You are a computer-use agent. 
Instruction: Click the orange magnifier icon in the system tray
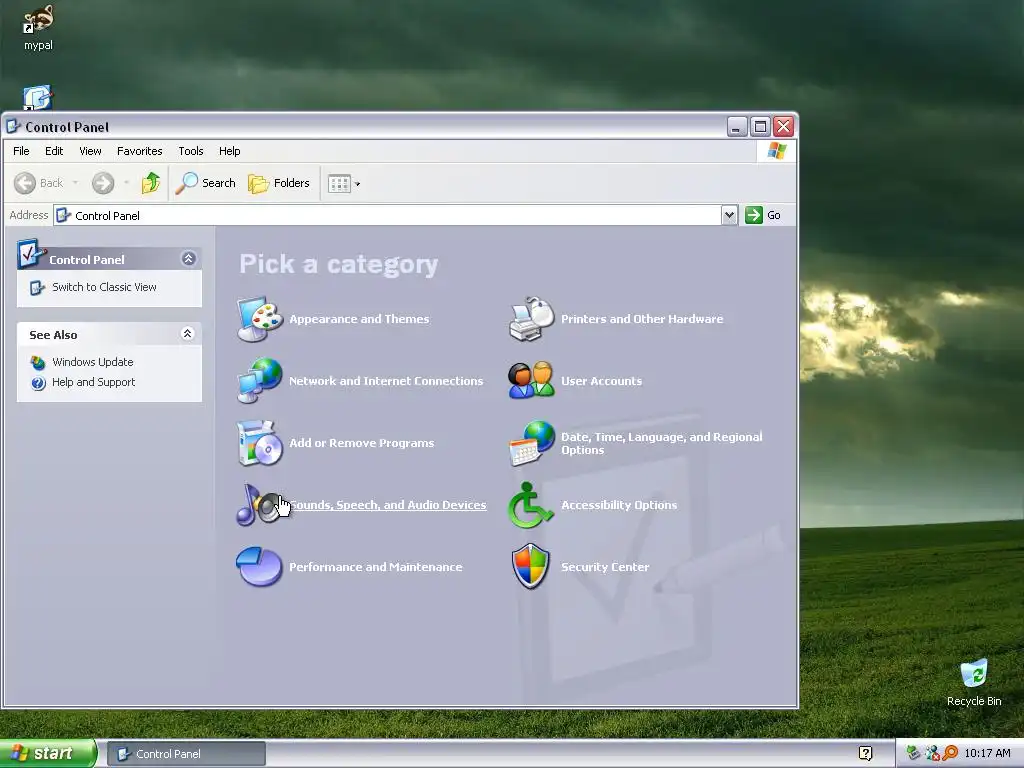pyautogui.click(x=950, y=753)
